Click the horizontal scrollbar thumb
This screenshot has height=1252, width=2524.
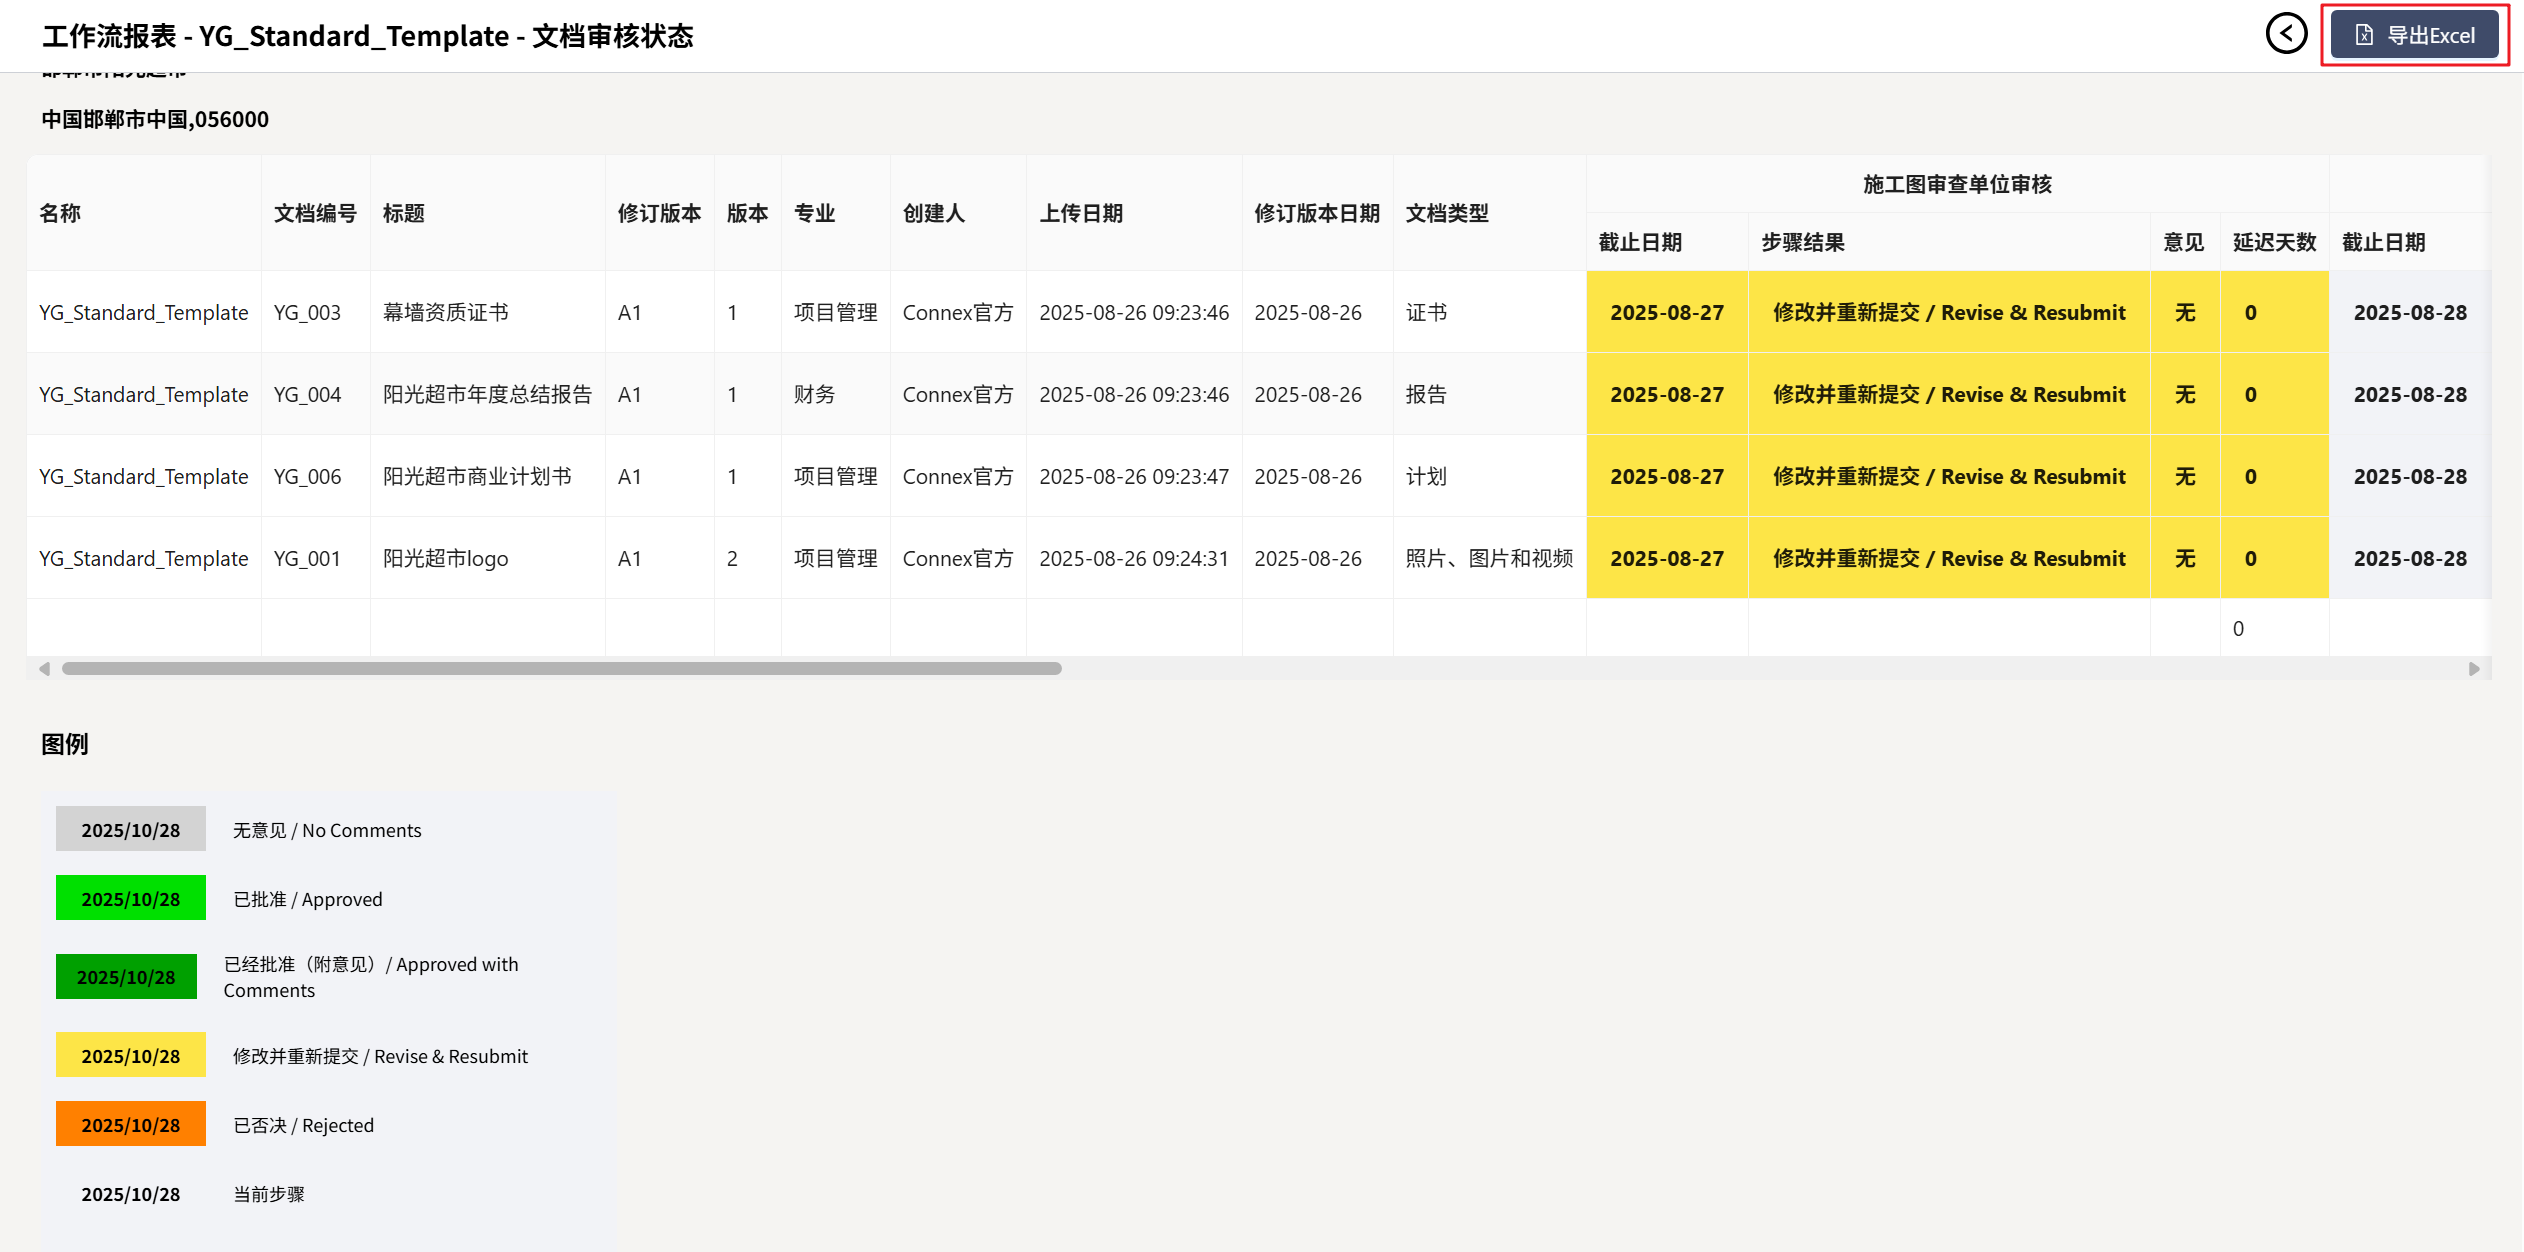pos(561,668)
